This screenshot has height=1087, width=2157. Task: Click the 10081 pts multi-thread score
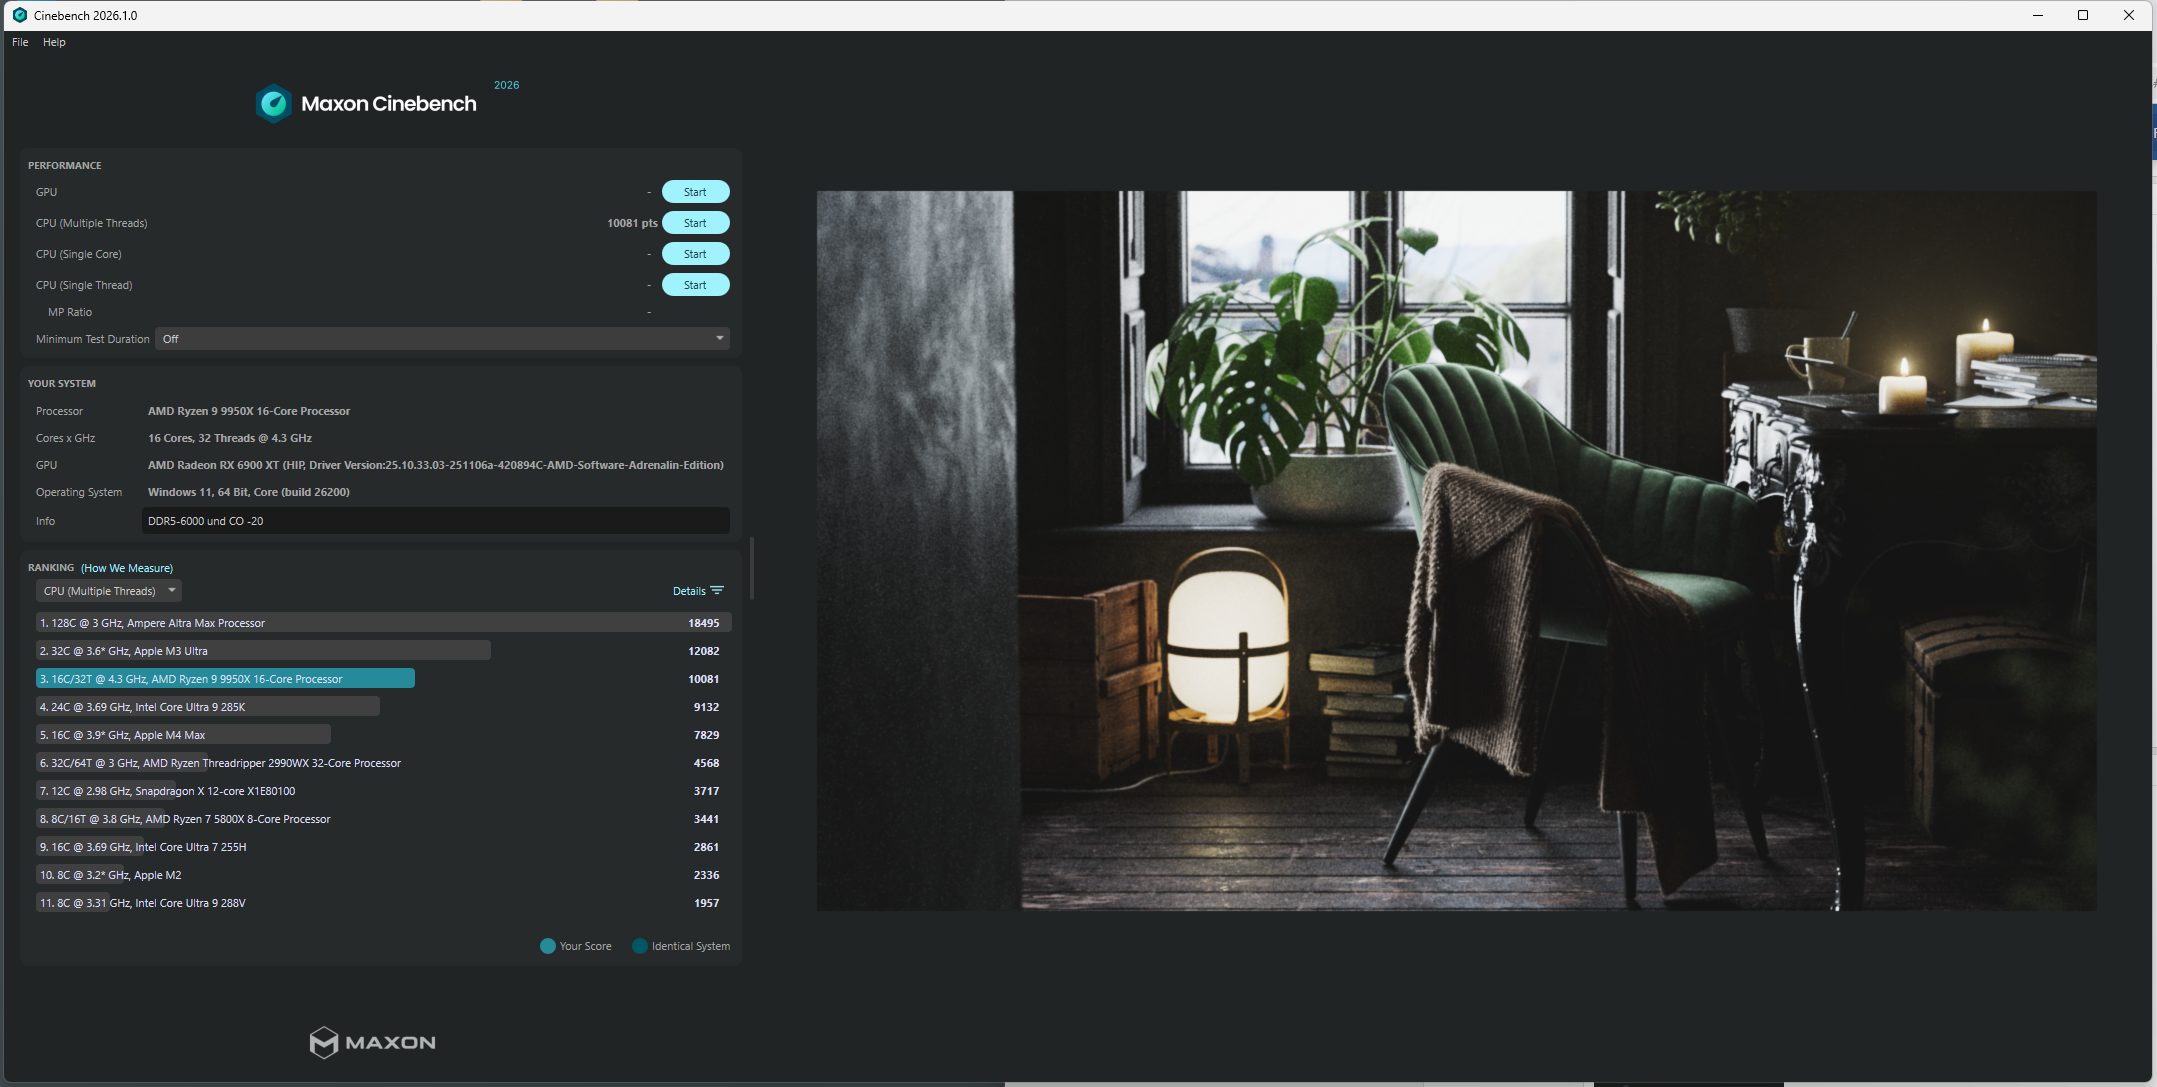(x=632, y=223)
